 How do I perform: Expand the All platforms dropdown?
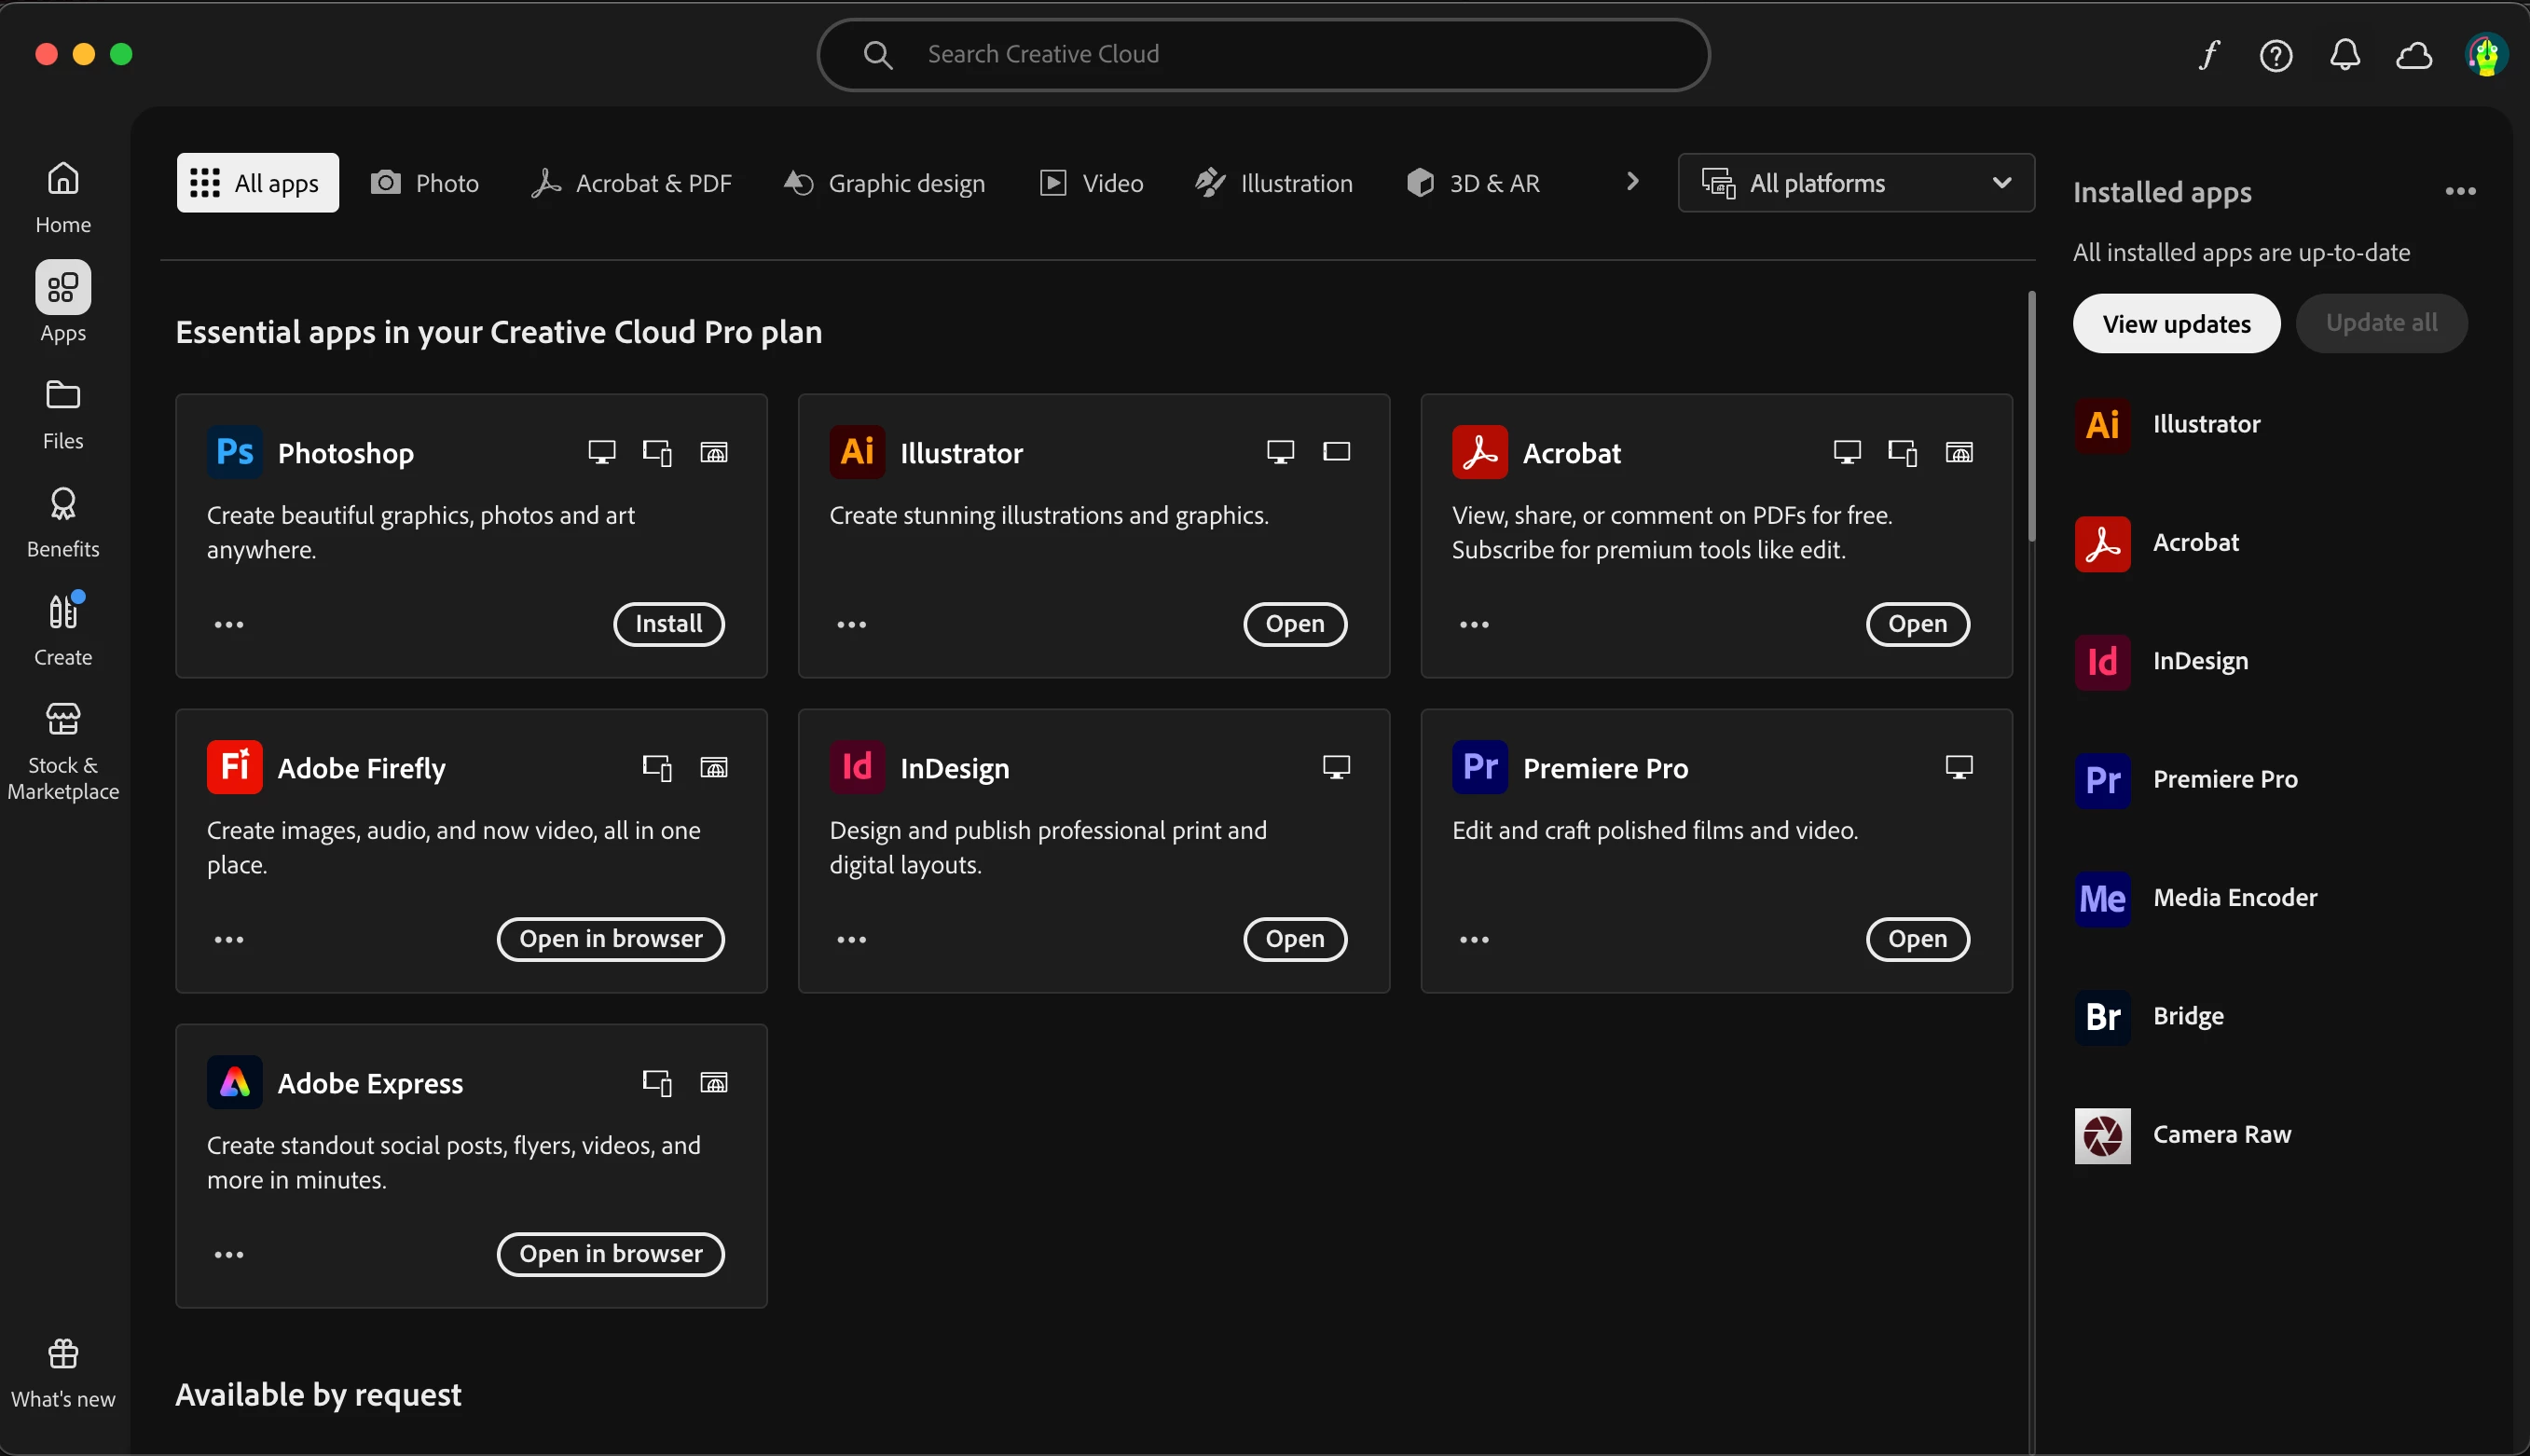tap(1856, 183)
